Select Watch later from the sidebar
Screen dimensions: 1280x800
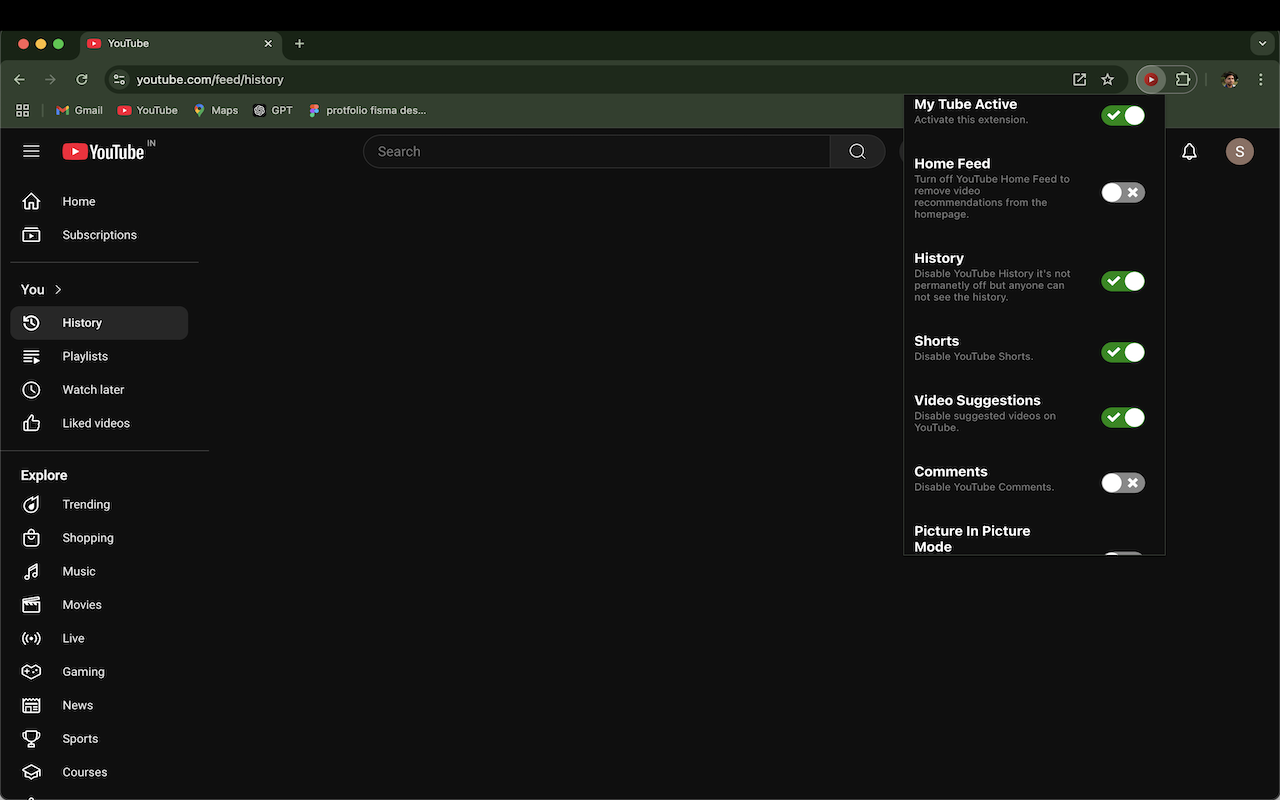pos(93,389)
